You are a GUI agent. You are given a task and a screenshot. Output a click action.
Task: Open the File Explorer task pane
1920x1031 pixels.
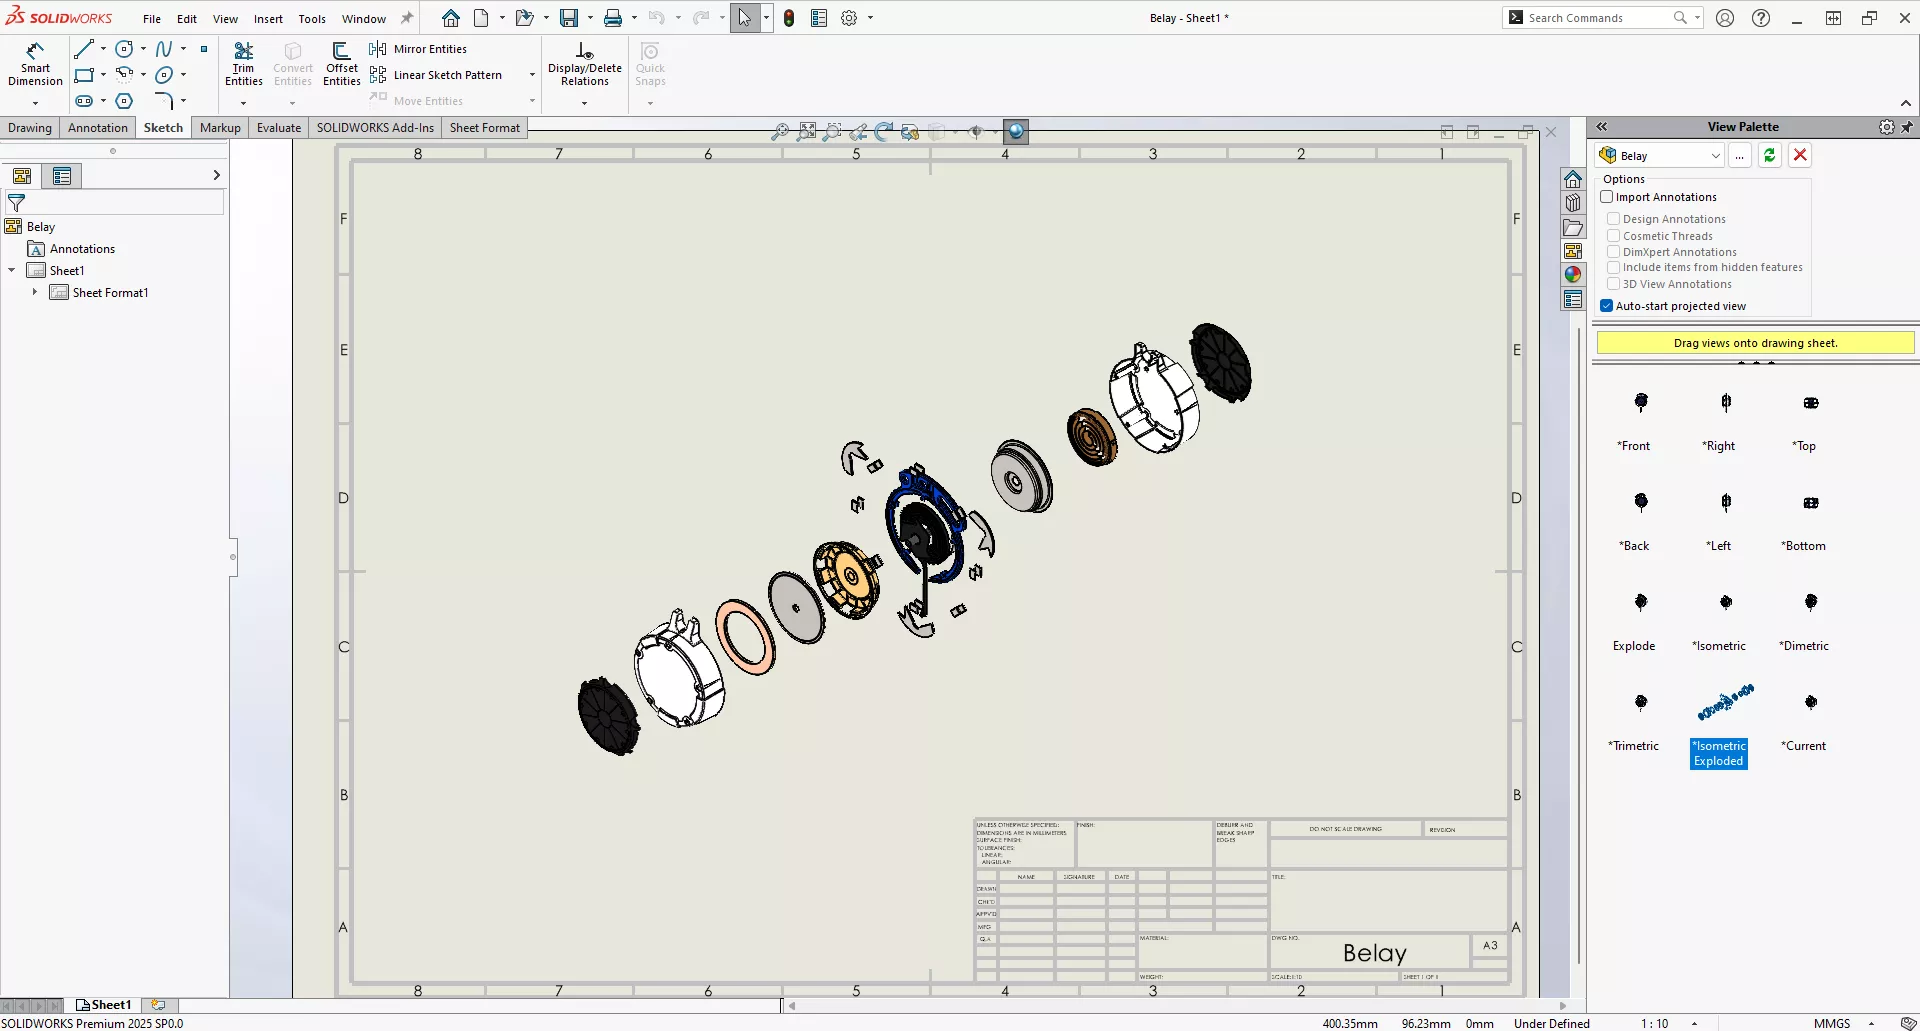1573,228
